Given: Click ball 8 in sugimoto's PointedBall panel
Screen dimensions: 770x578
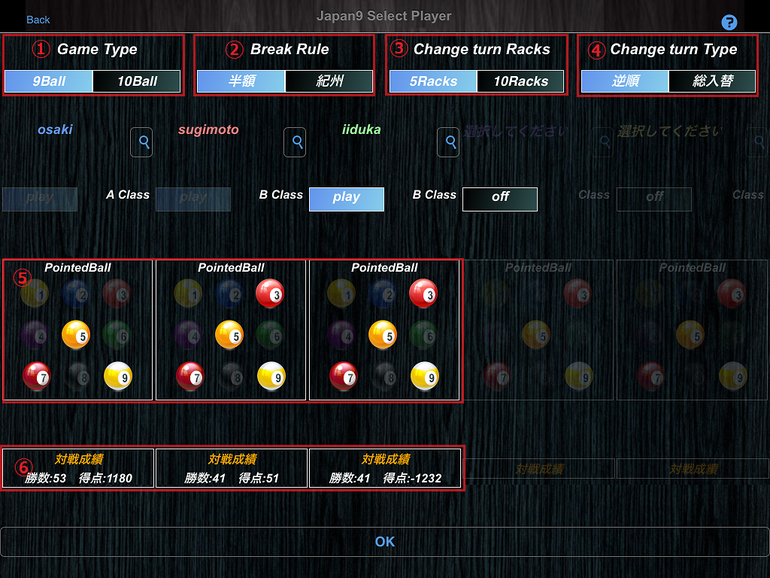Looking at the screenshot, I should 230,376.
